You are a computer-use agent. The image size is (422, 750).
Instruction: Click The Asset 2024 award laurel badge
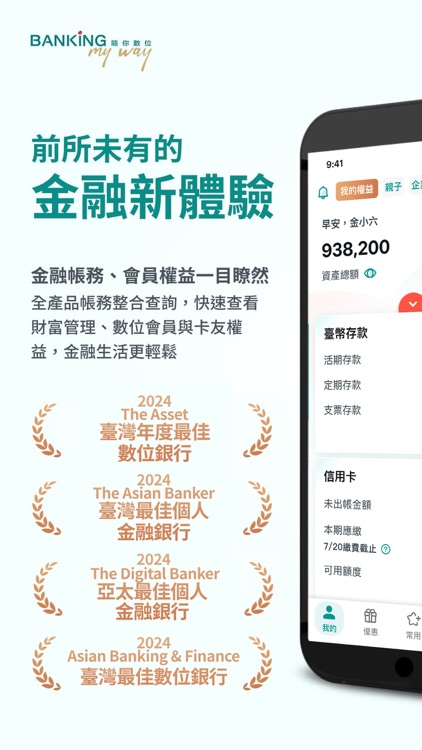coord(153,428)
